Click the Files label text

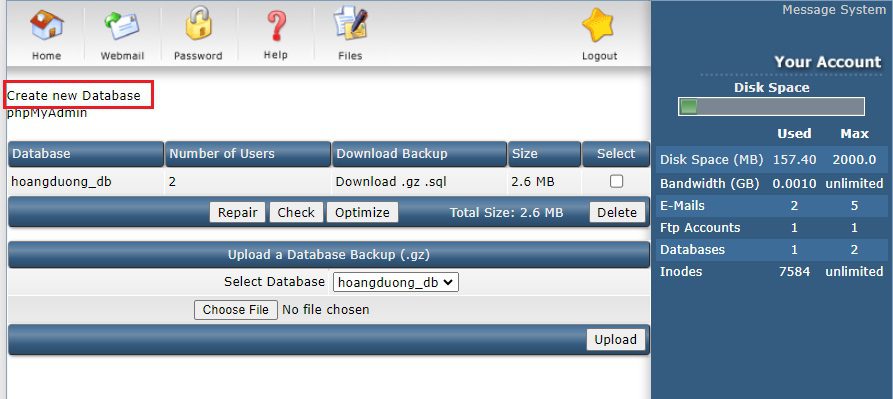click(350, 56)
